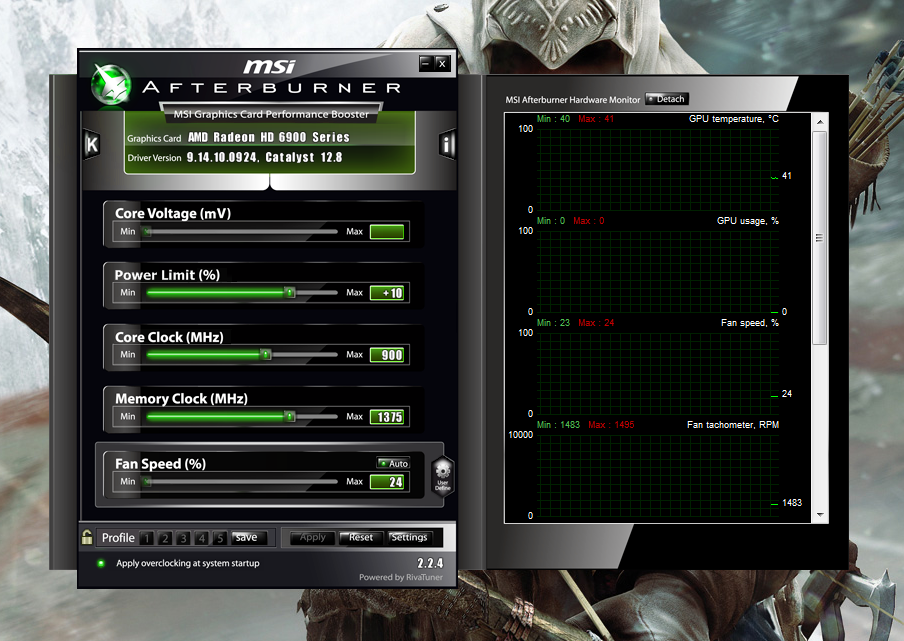Click the Fan Speed slider track

242,481
